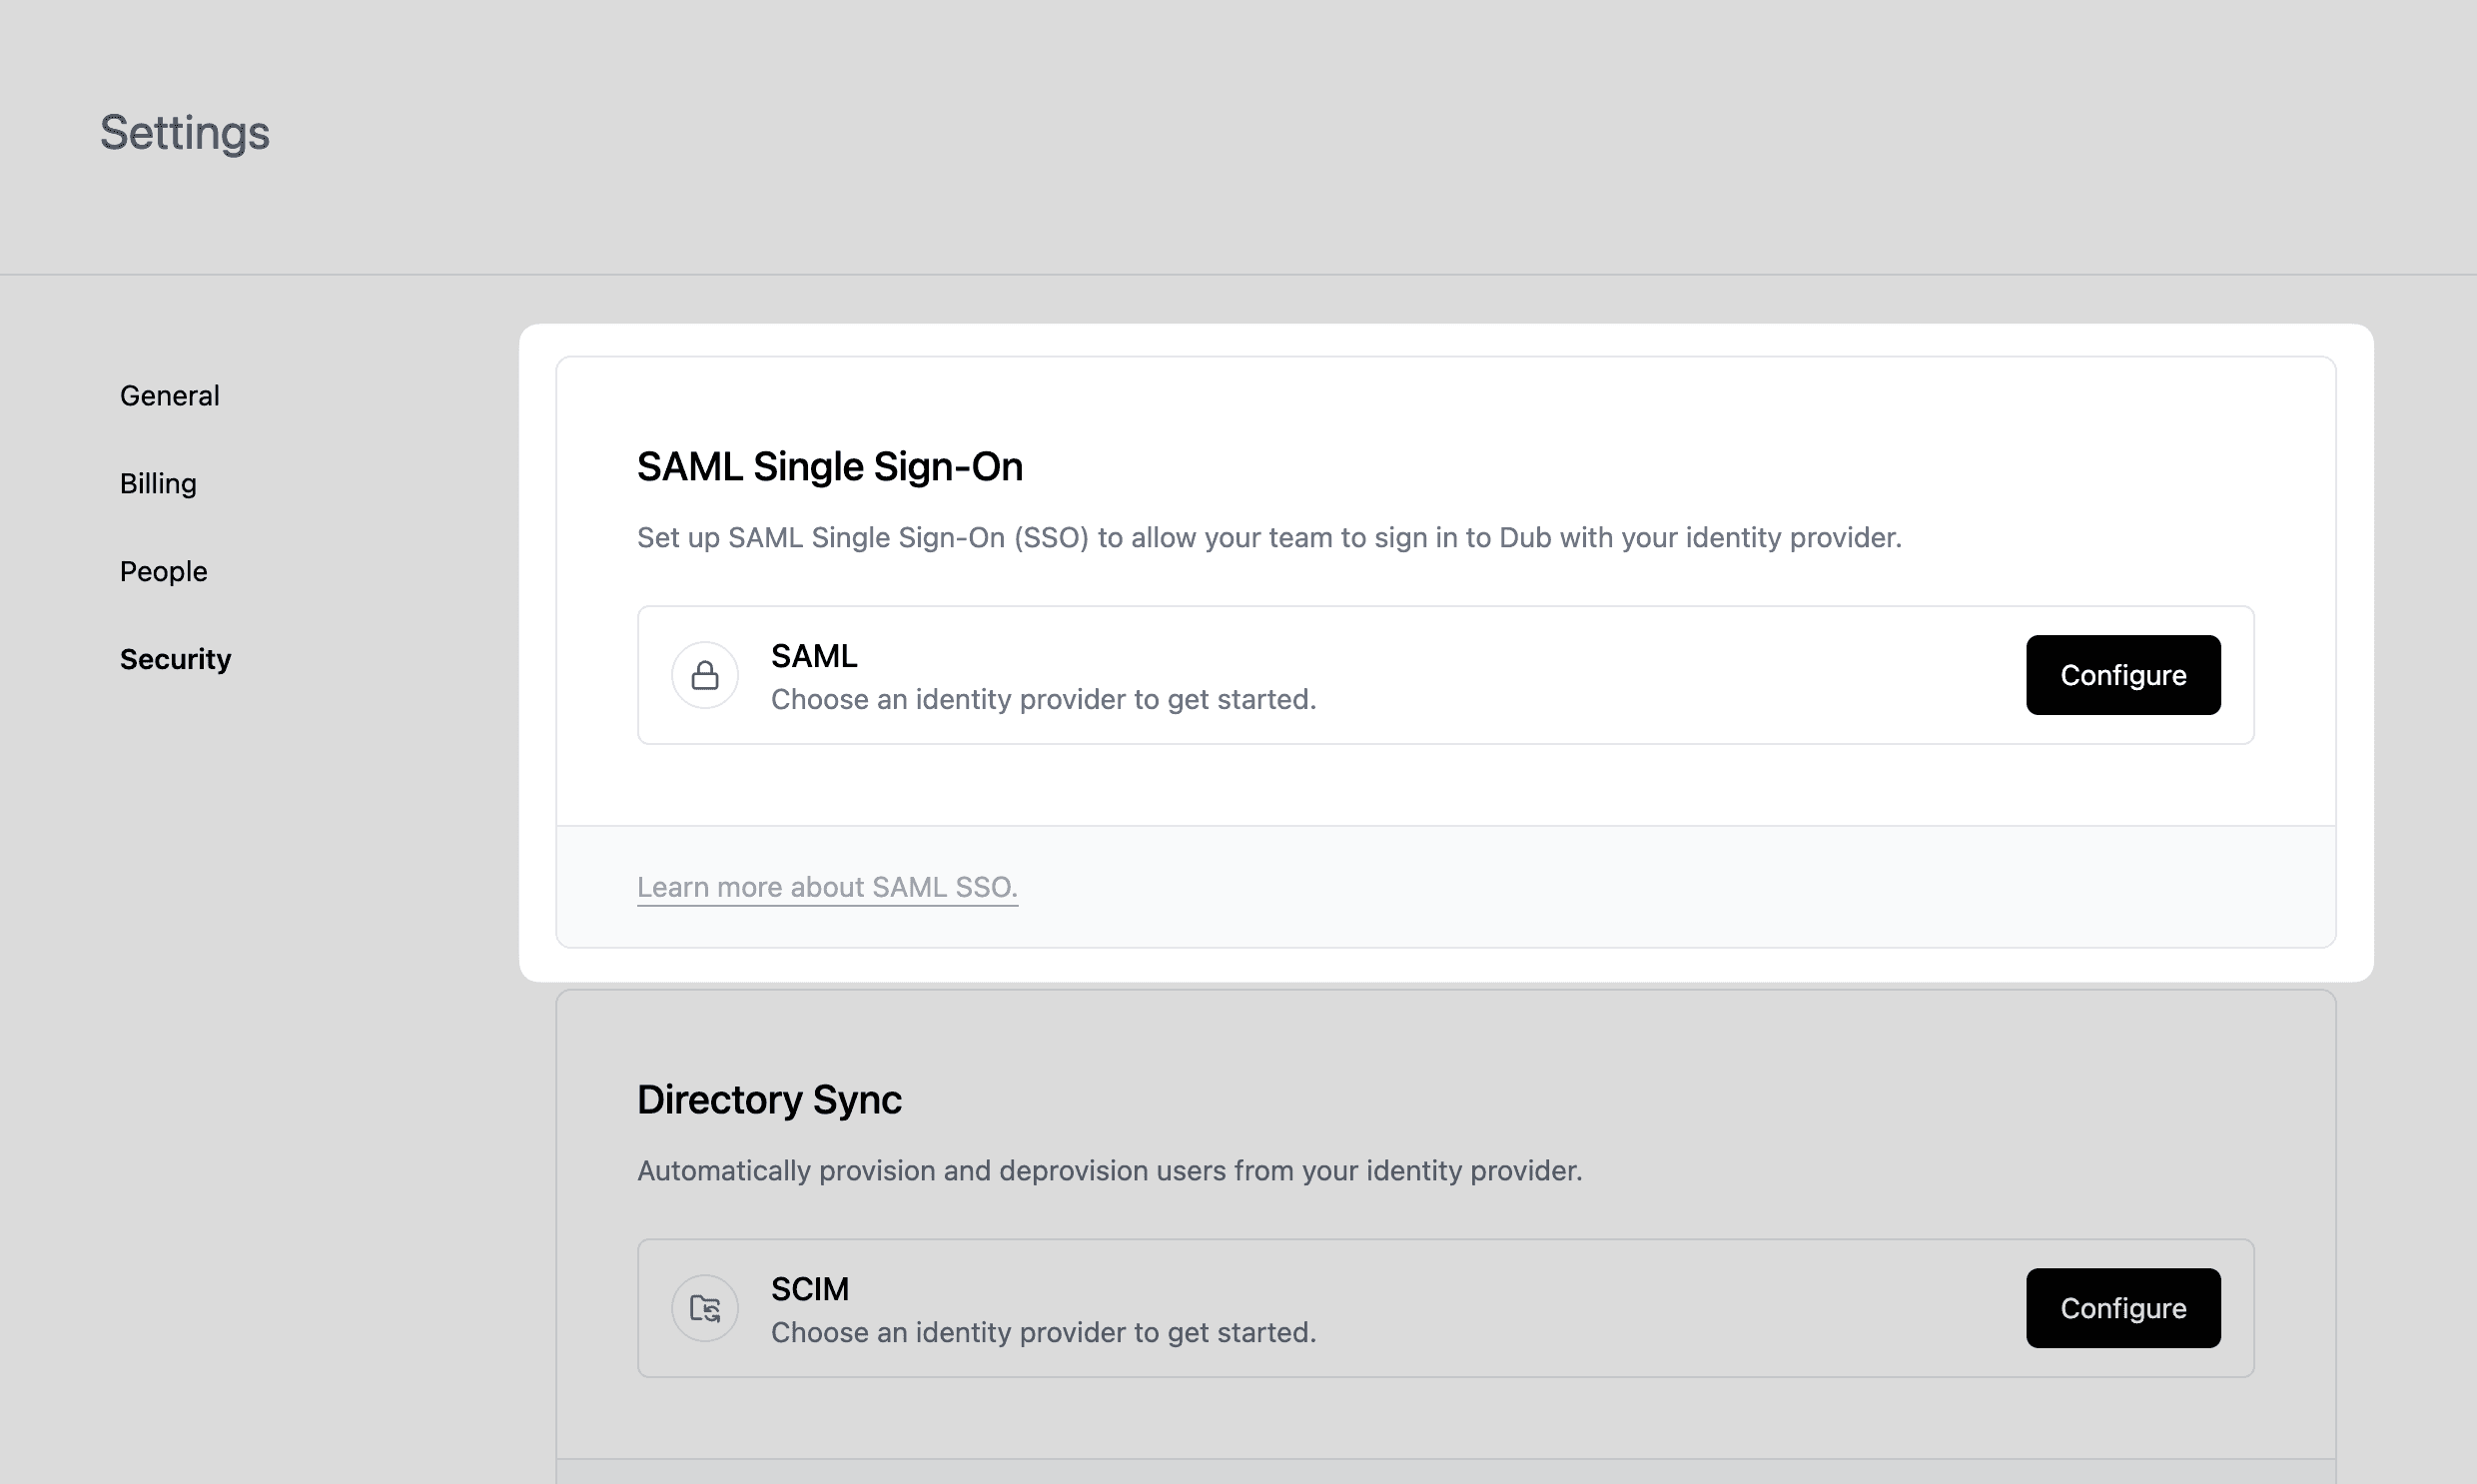2477x1484 pixels.
Task: Click the SAML label text
Action: point(813,655)
